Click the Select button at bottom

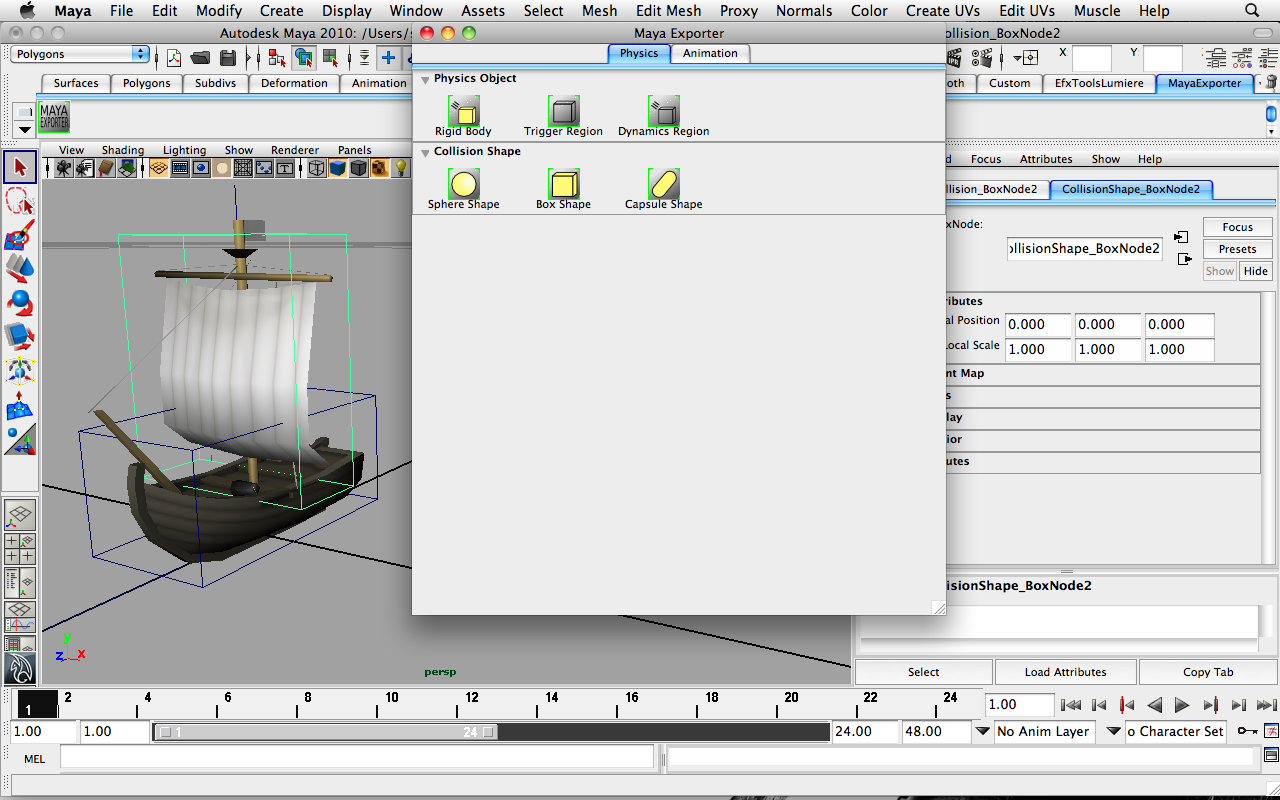[923, 672]
